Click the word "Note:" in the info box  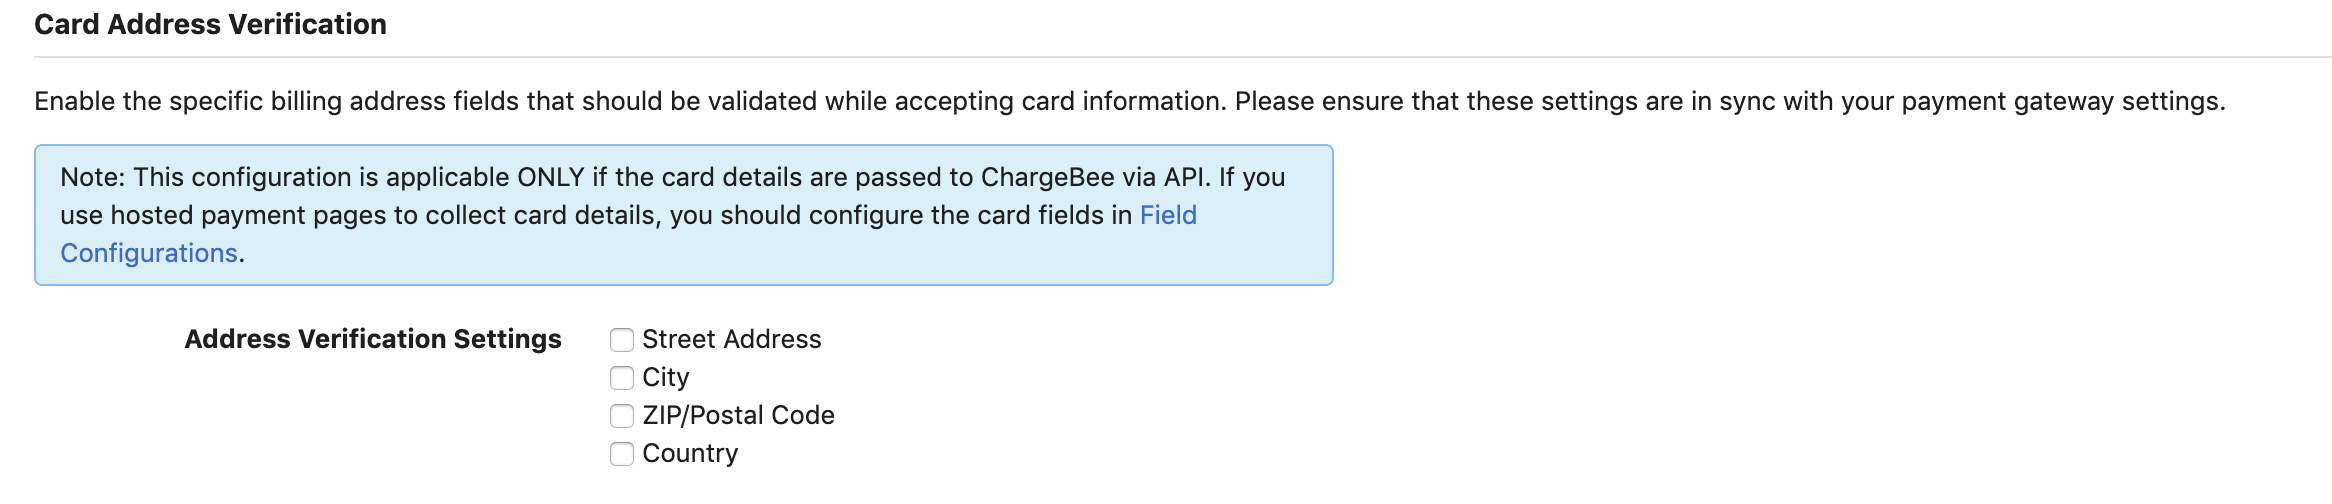93,178
